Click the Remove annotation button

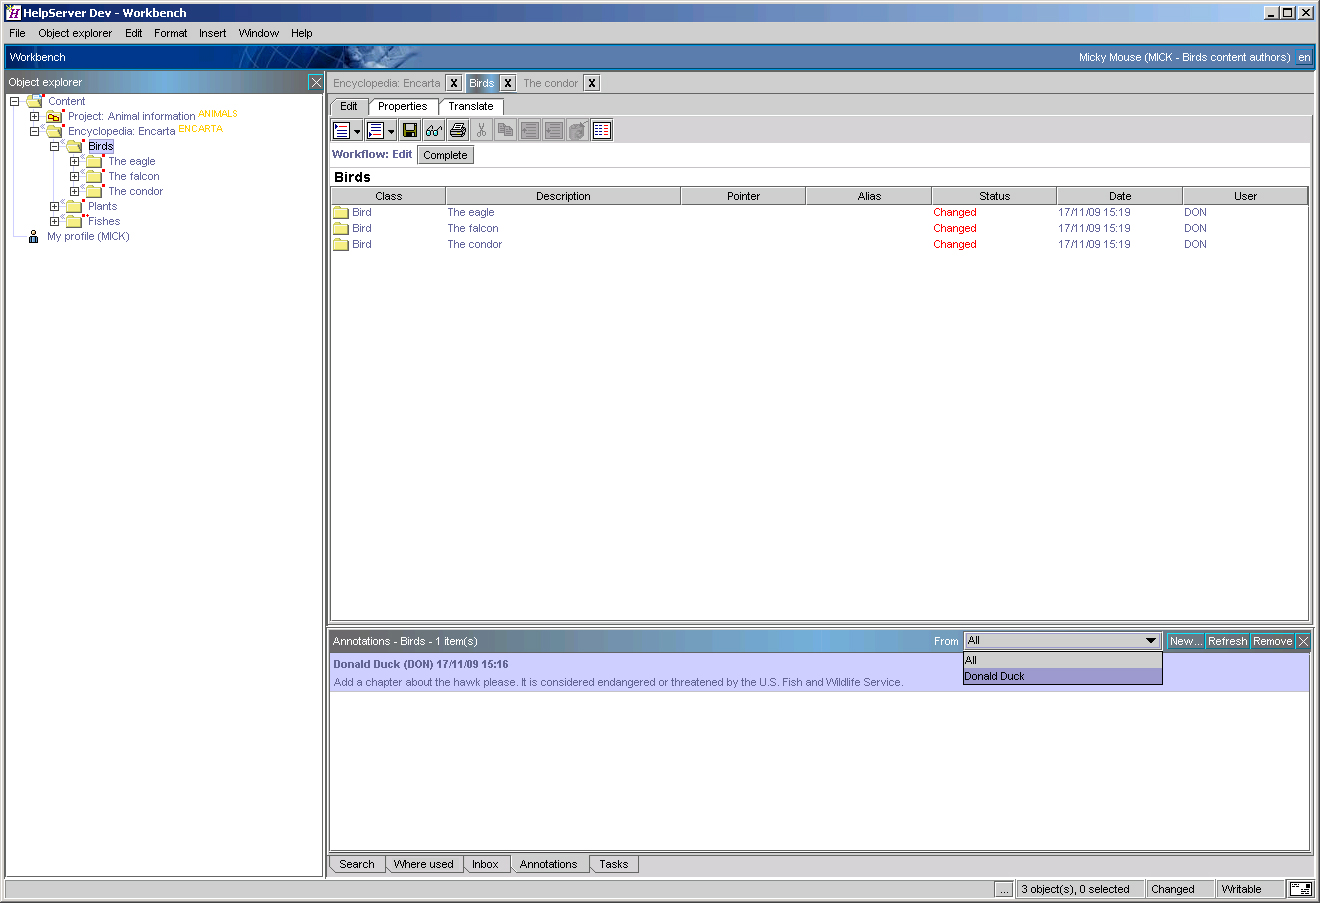[1273, 641]
